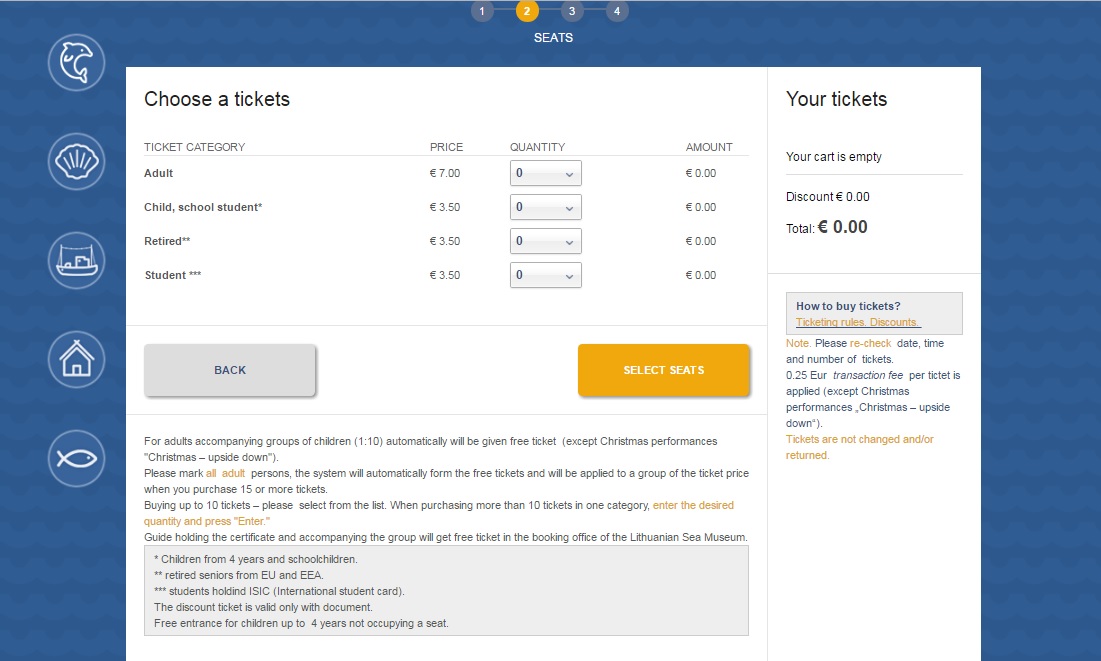Screen dimensions: 1101x661
Task: Select step 4 circle in progress bar
Action: (x=617, y=11)
